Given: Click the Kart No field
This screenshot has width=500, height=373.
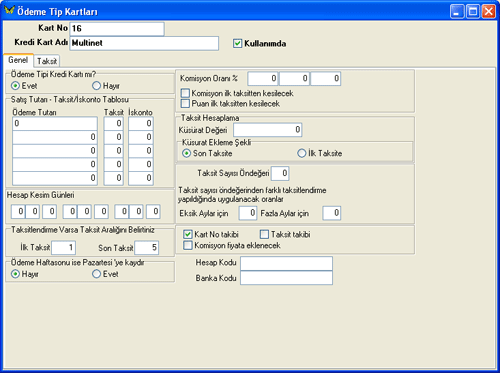Looking at the screenshot, I should coord(117,29).
